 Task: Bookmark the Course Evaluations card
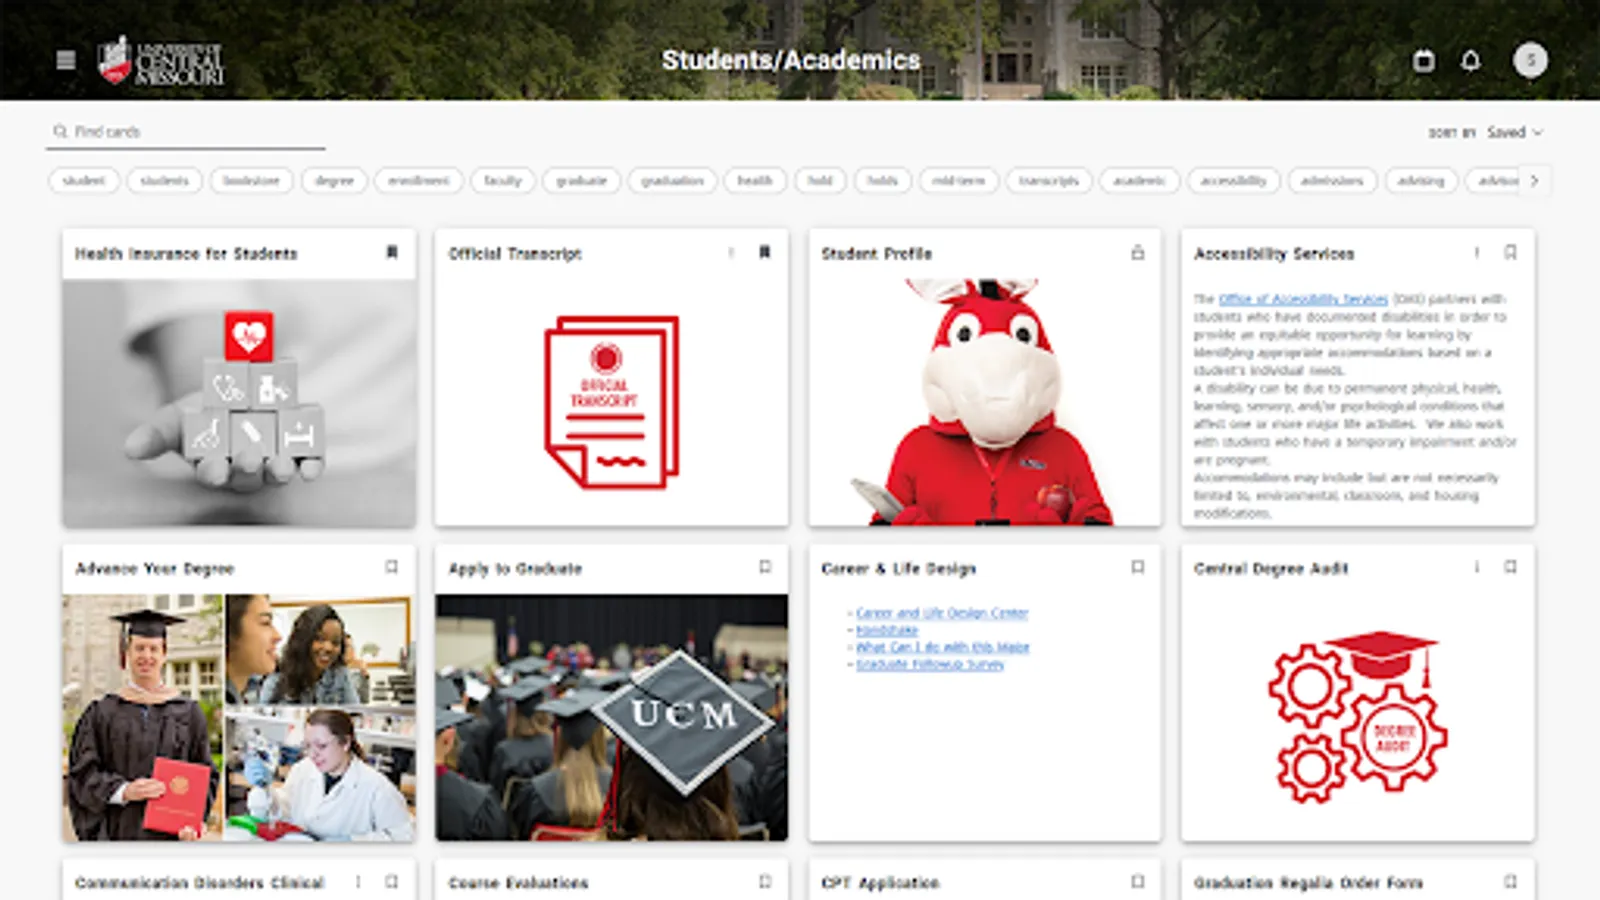coord(765,882)
